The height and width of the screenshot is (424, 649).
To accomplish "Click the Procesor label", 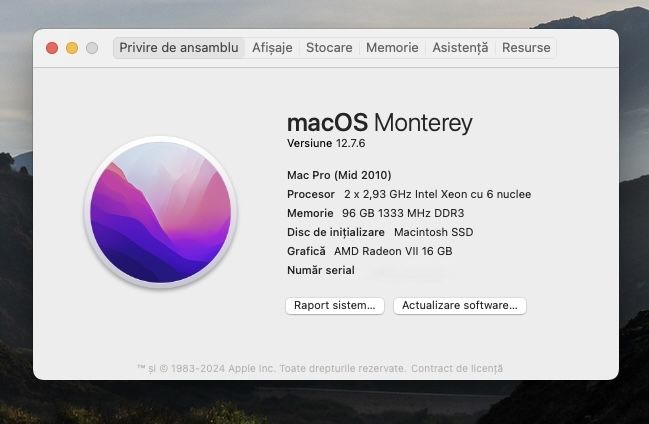I will click(311, 194).
